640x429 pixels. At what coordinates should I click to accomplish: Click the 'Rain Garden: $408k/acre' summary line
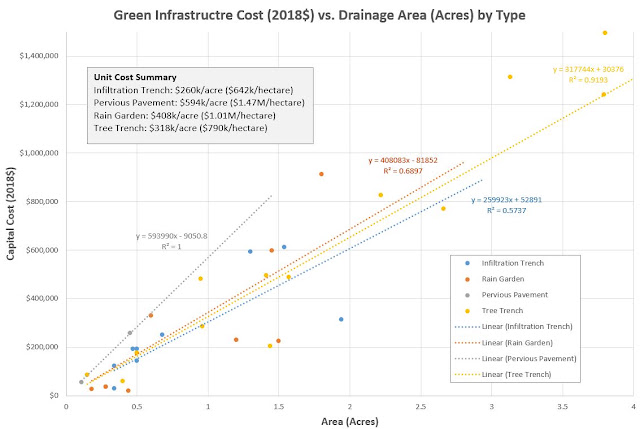(184, 116)
